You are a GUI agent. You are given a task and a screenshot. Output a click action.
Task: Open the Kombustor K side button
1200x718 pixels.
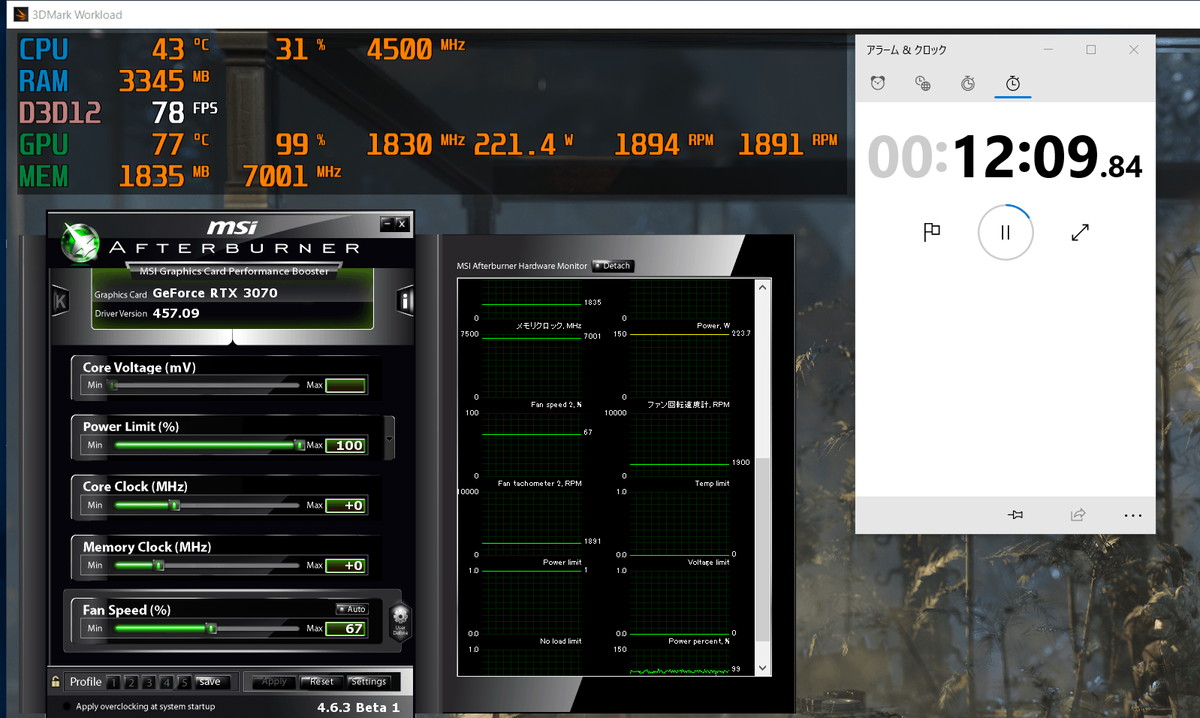coord(60,300)
